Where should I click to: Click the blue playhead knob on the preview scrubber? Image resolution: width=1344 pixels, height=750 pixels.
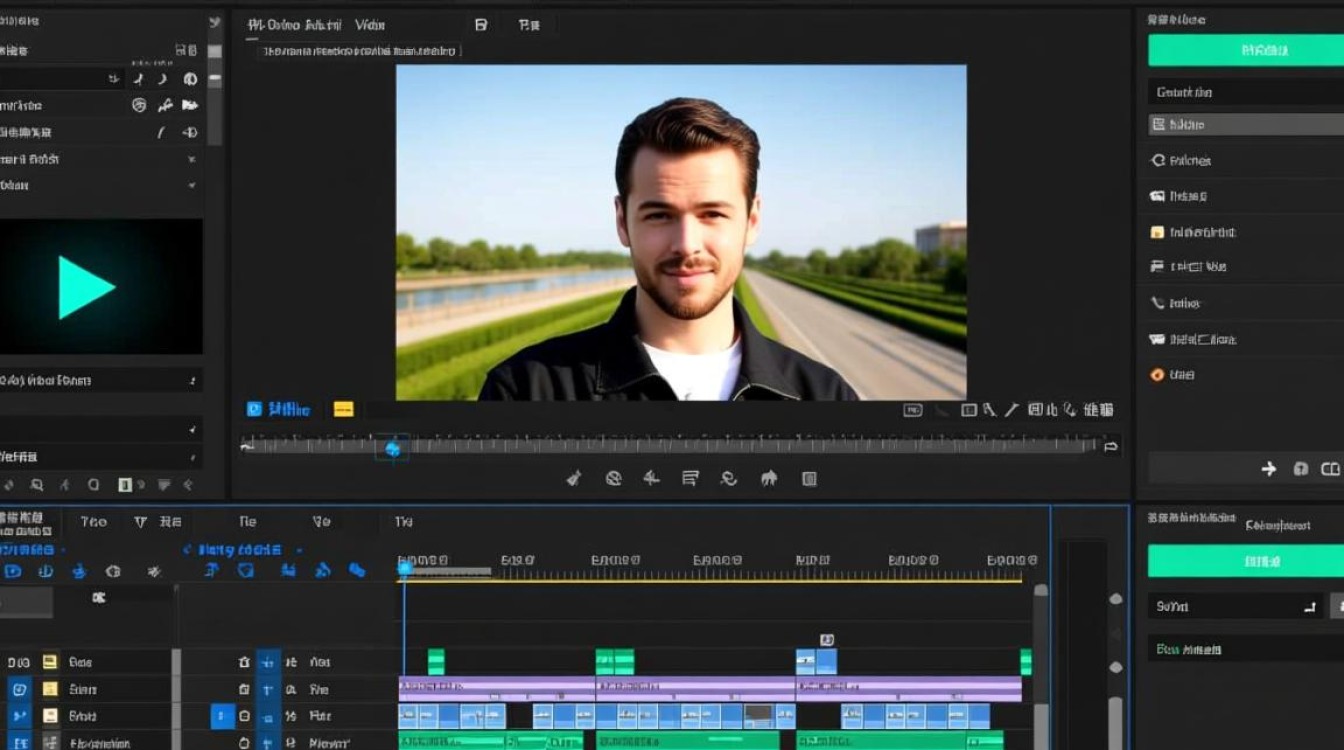[x=393, y=449]
